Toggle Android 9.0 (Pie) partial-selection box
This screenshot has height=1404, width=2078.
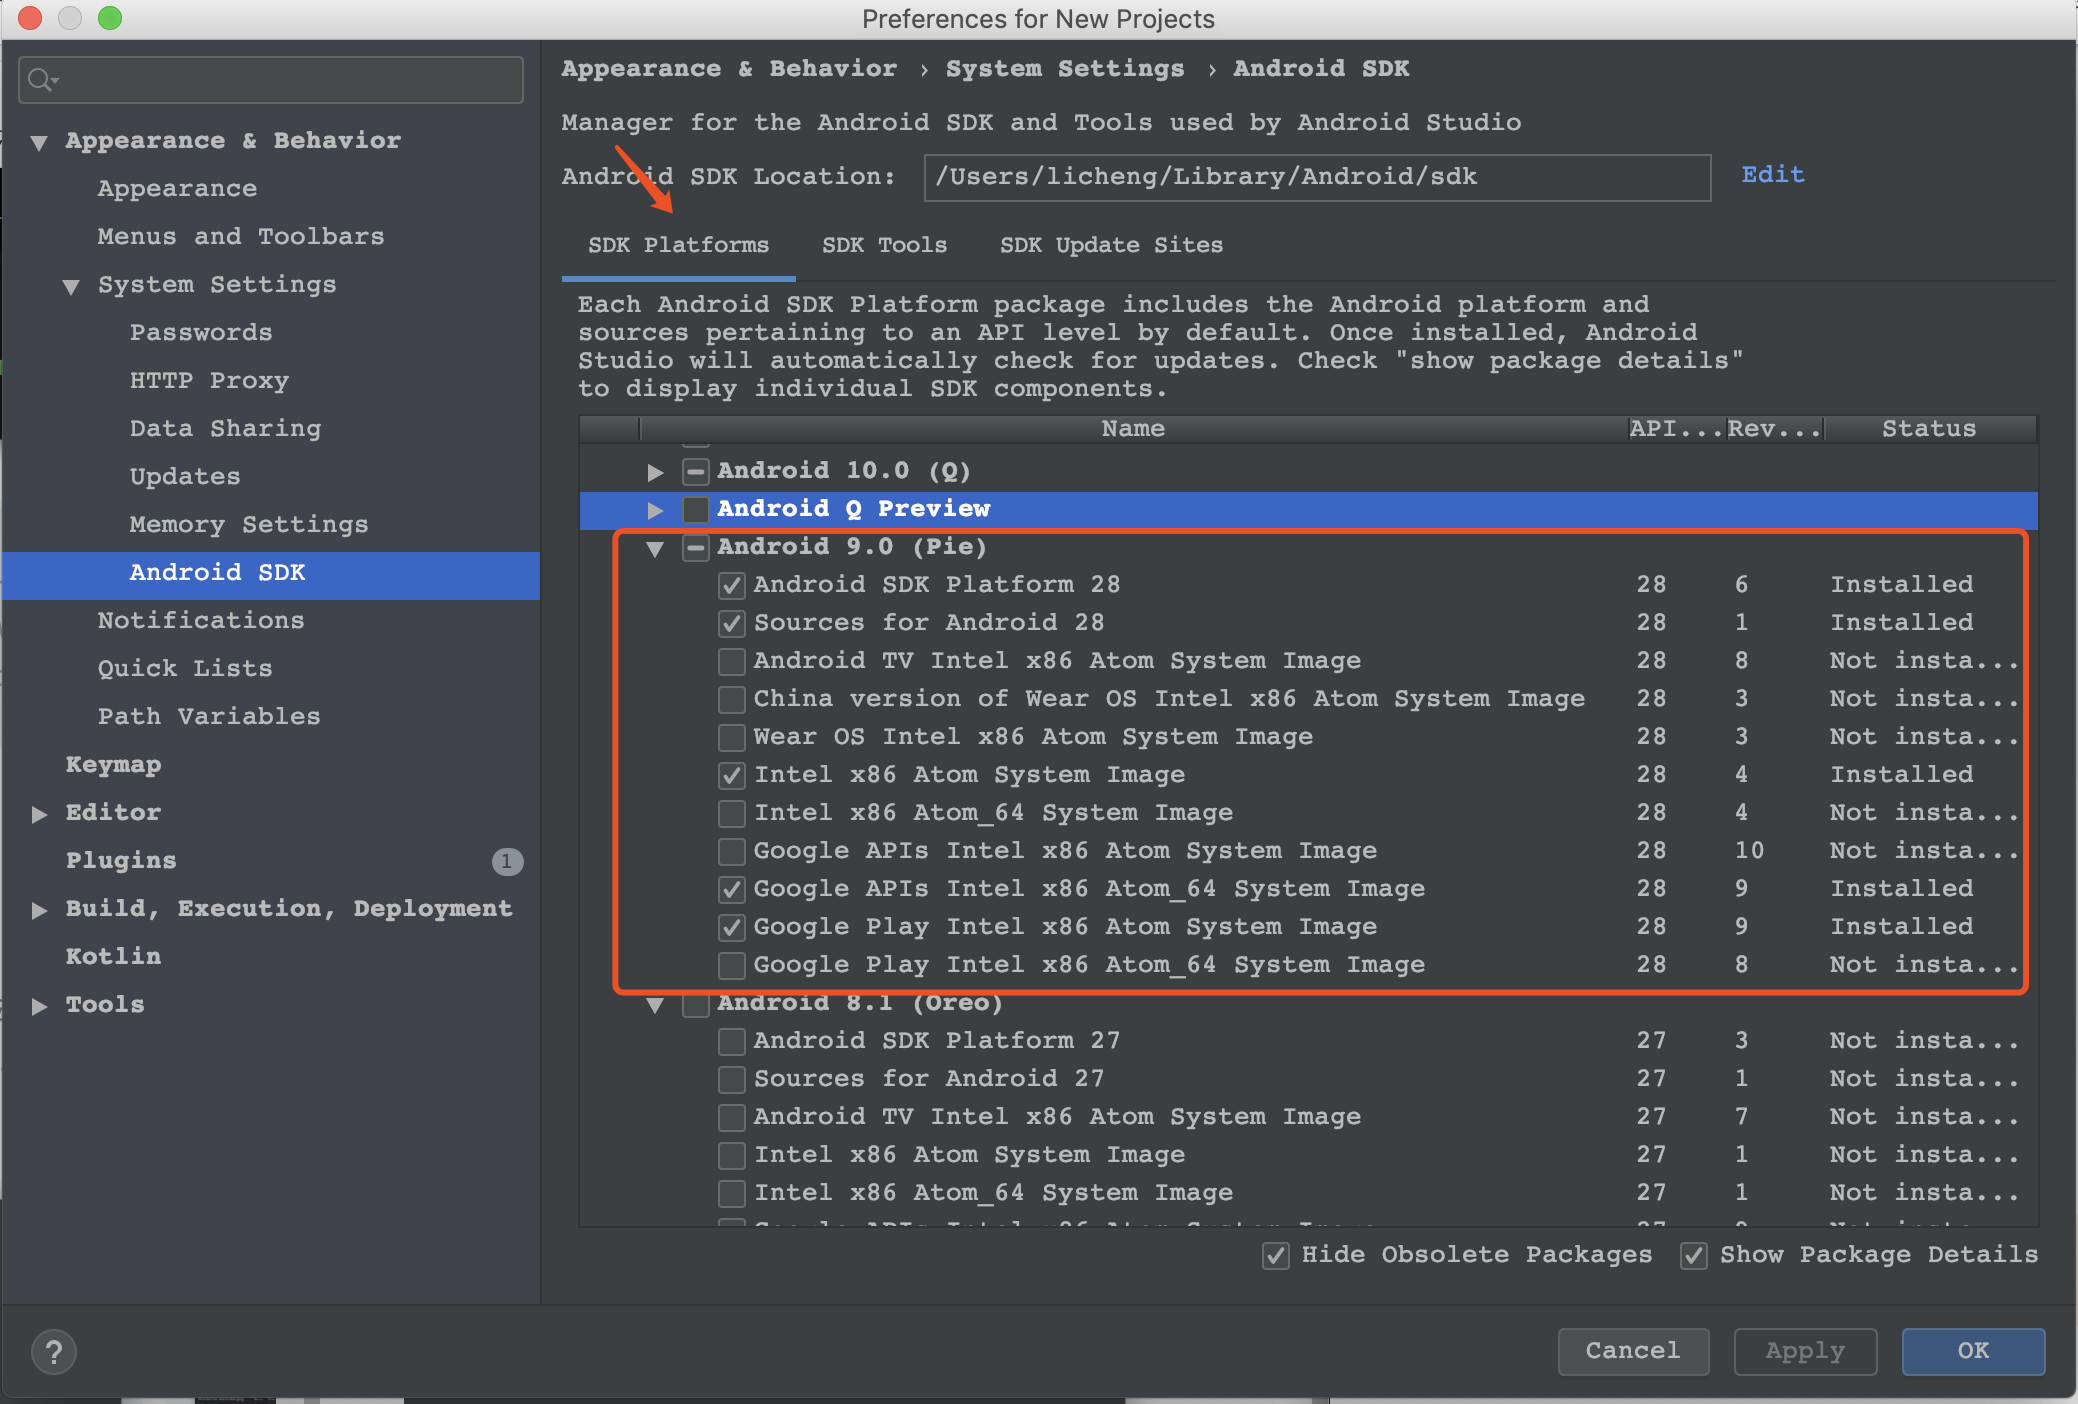[x=696, y=547]
